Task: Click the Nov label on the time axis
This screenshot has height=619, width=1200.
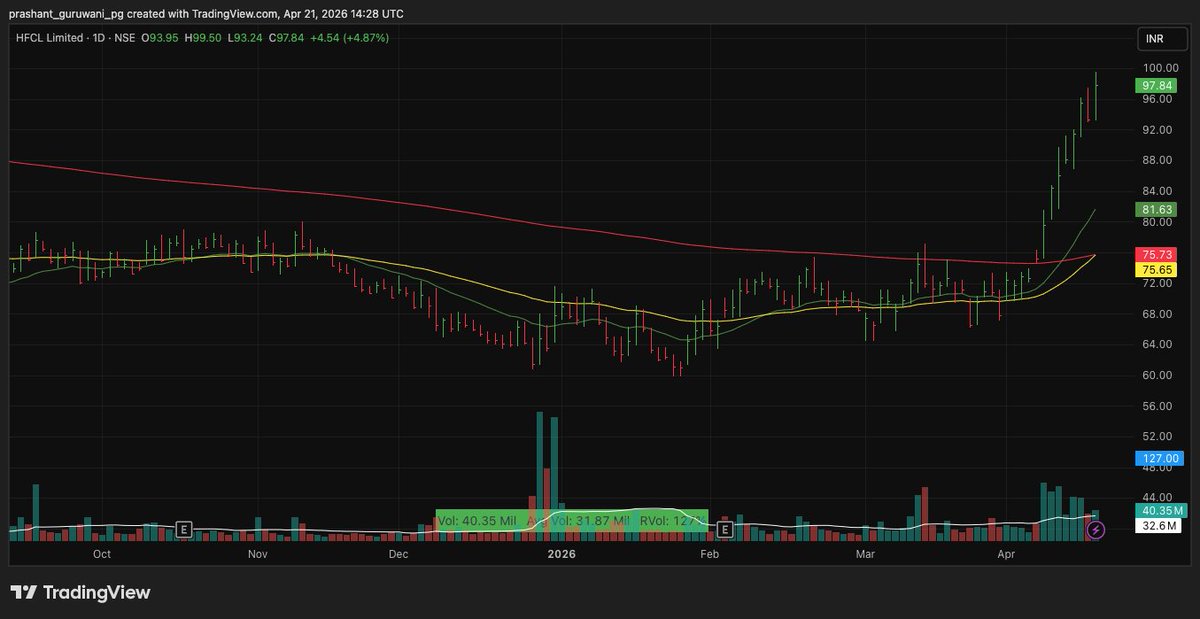Action: (x=257, y=553)
